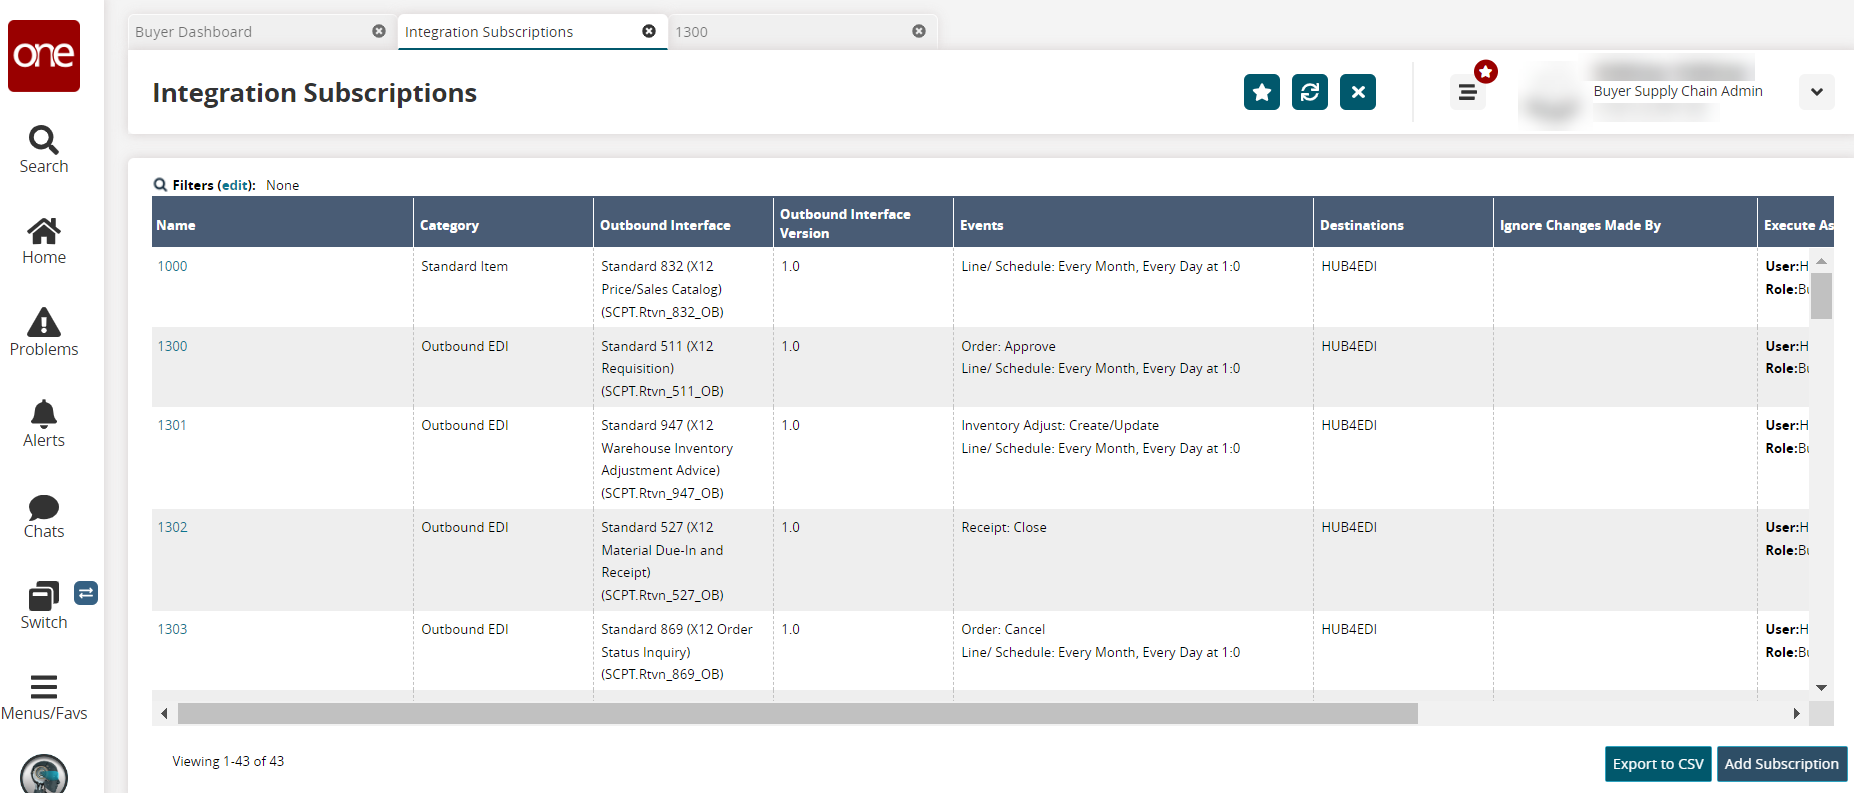Click the Filters 'None' value
This screenshot has width=1854, height=793.
click(x=282, y=185)
